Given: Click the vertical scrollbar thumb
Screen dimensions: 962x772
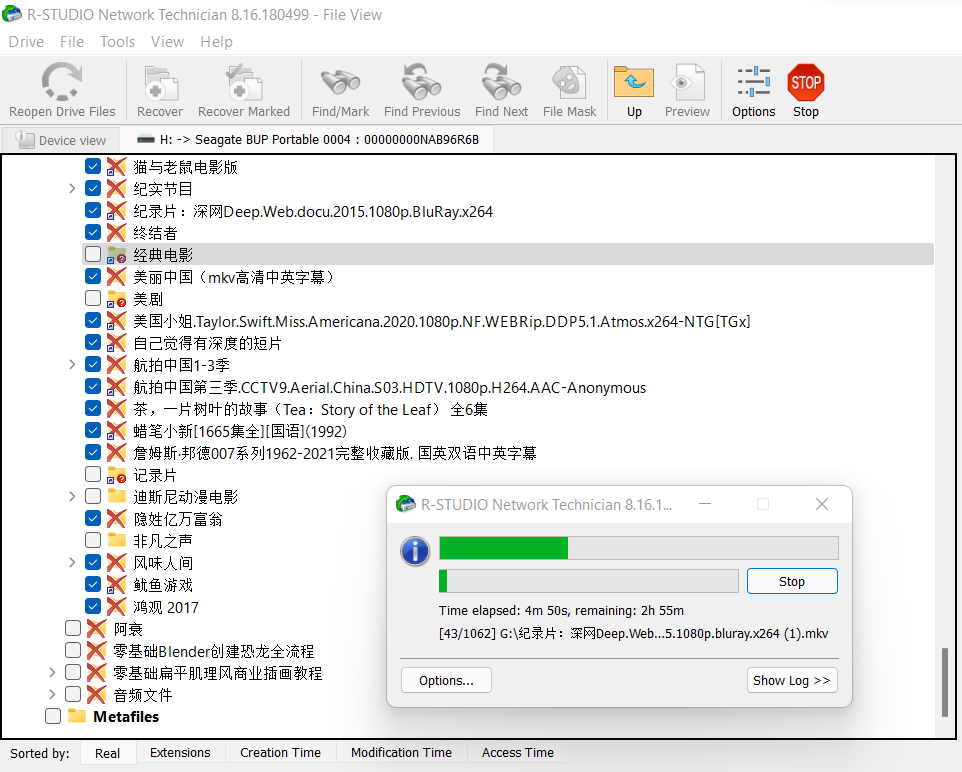Looking at the screenshot, I should pos(945,682).
